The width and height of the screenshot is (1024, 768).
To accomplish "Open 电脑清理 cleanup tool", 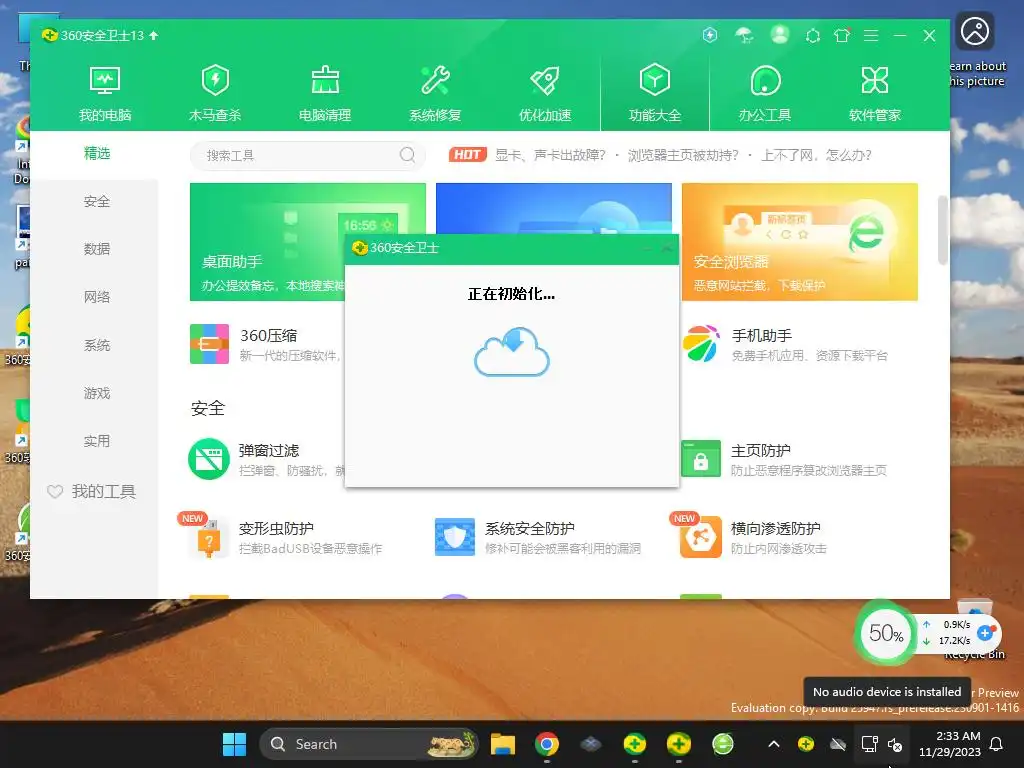I will click(x=325, y=94).
